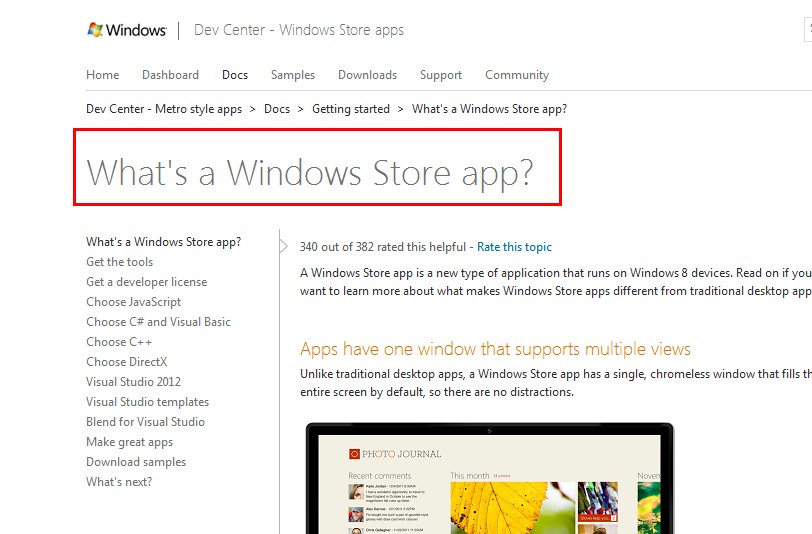
Task: Select Visual Studio templates in the sidebar
Action: coord(148,402)
